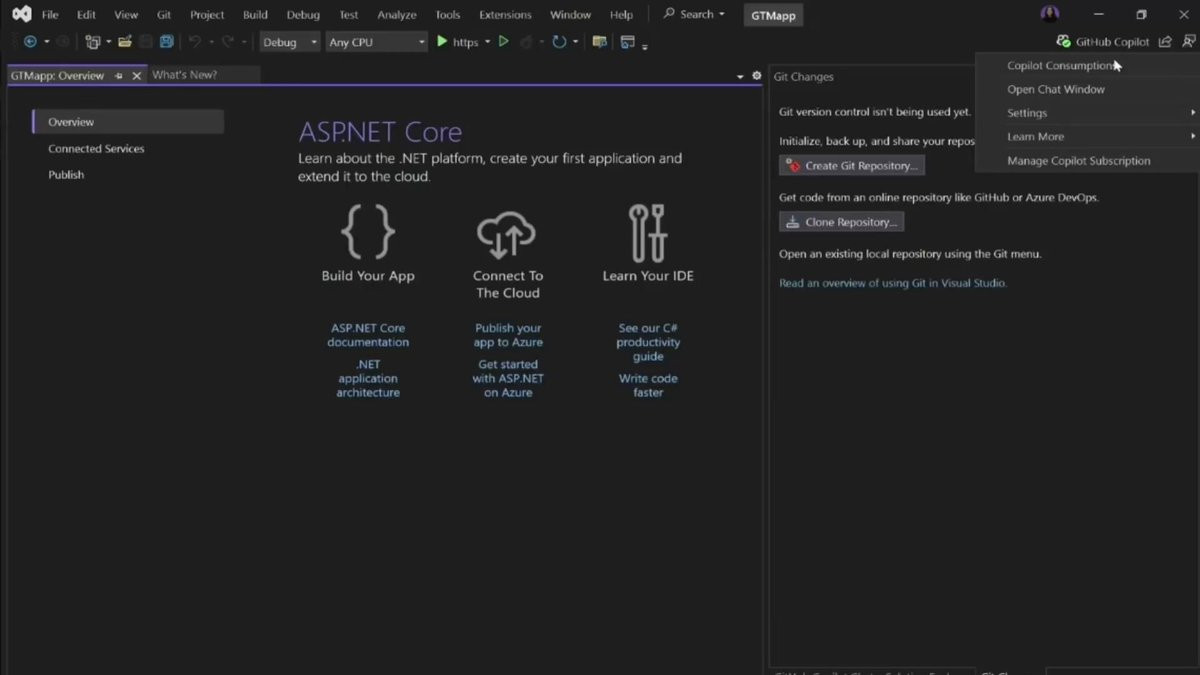Open the Help menu
Screen dimensions: 1200x675
(x=621, y=15)
